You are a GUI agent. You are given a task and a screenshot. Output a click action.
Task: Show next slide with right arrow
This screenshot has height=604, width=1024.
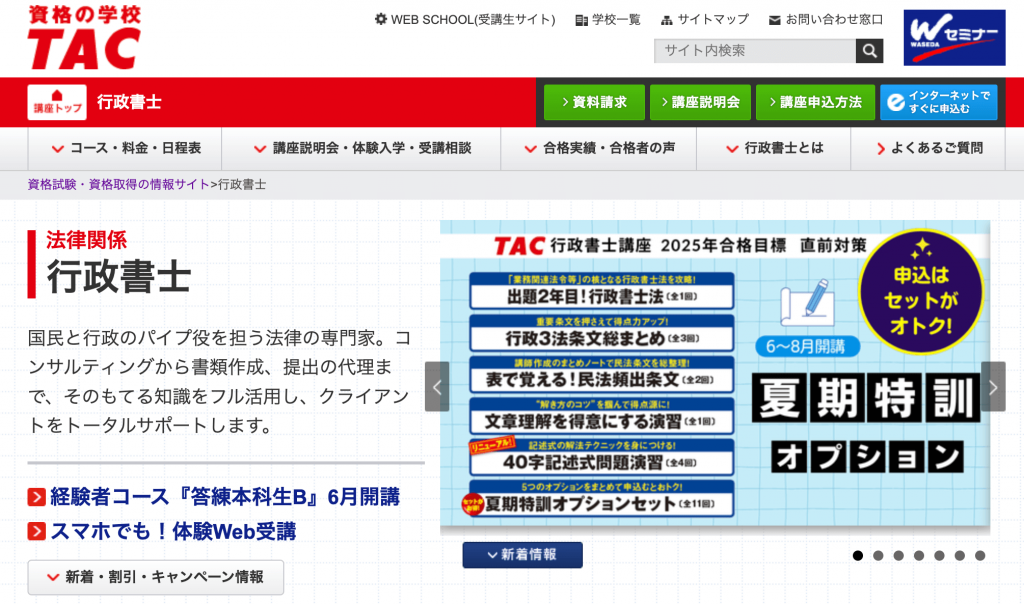click(993, 387)
